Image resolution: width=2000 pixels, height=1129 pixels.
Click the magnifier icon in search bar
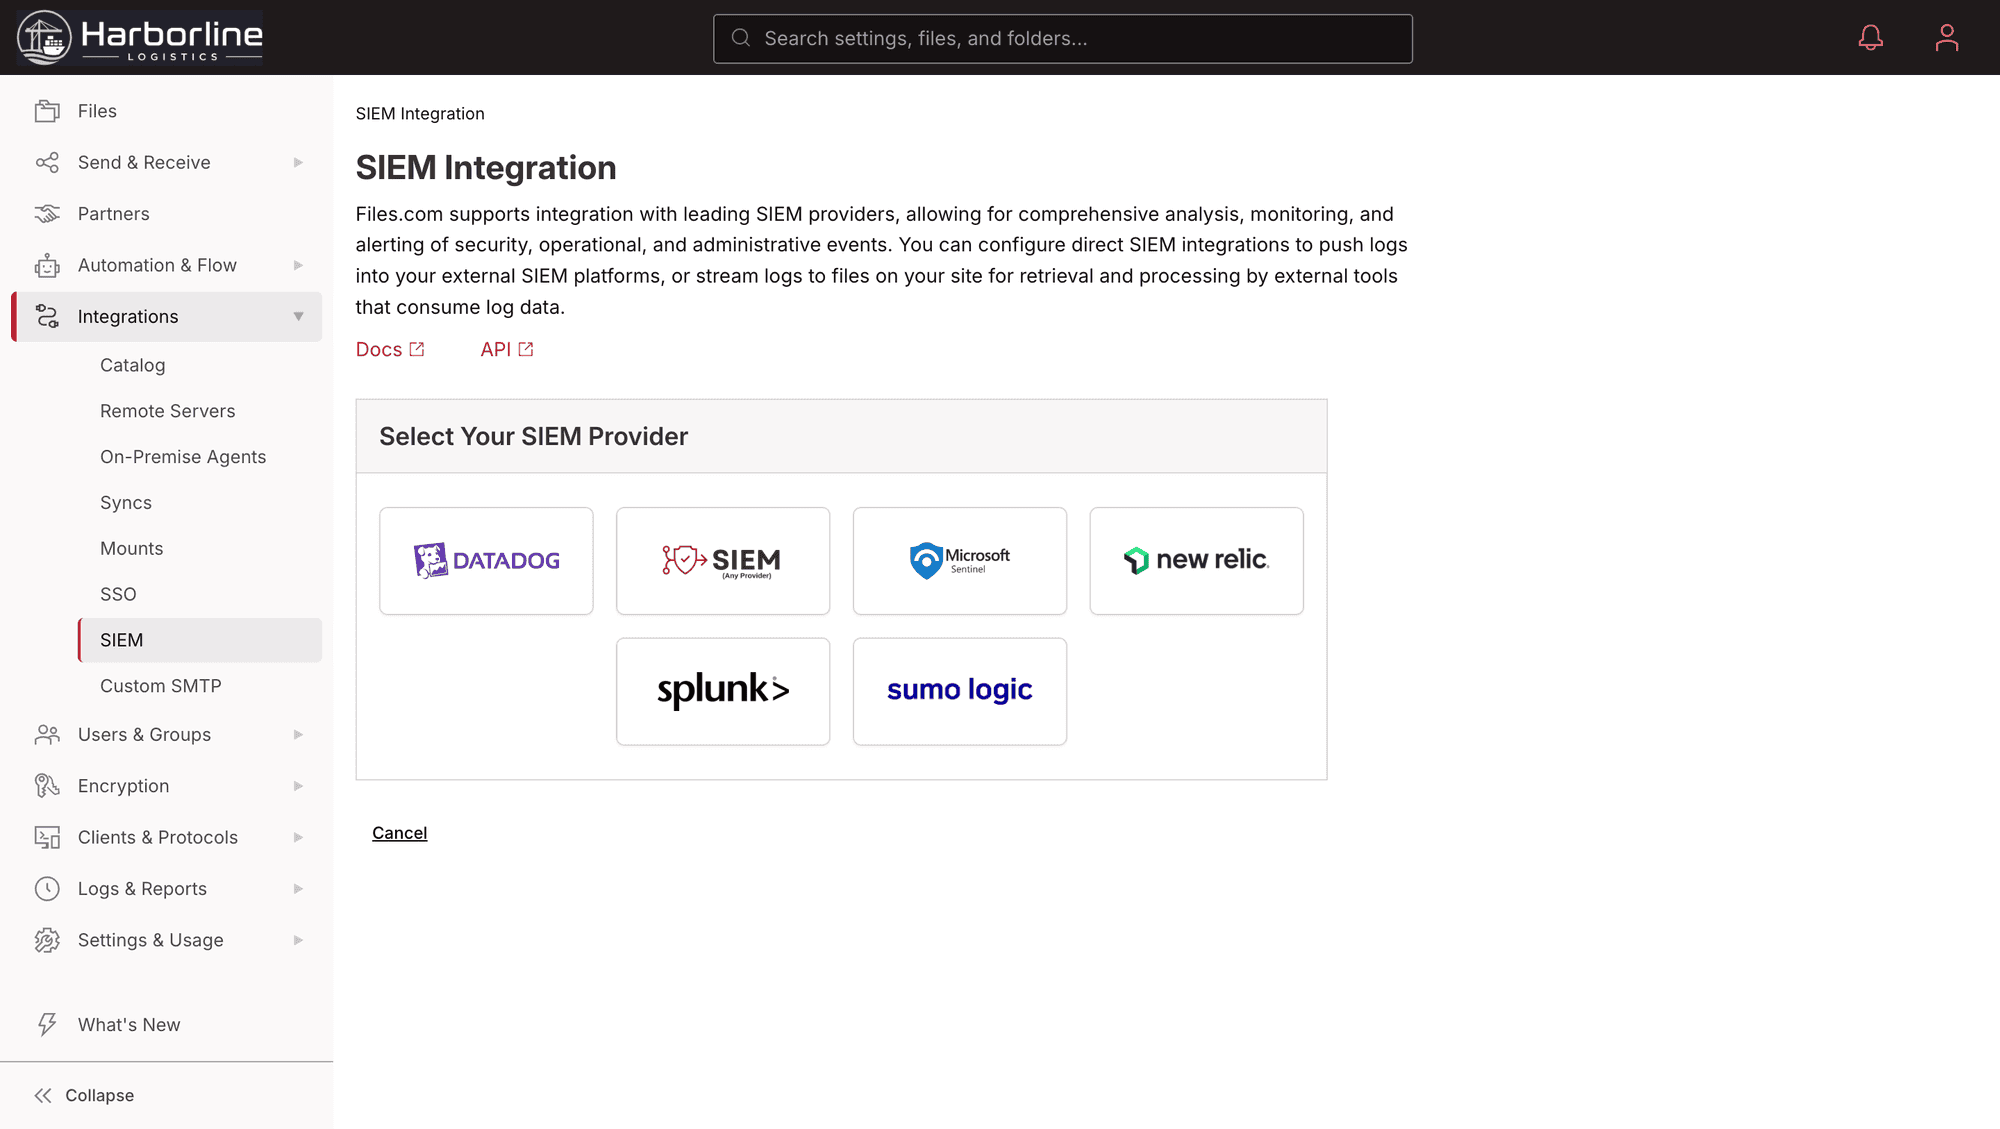[x=741, y=38]
